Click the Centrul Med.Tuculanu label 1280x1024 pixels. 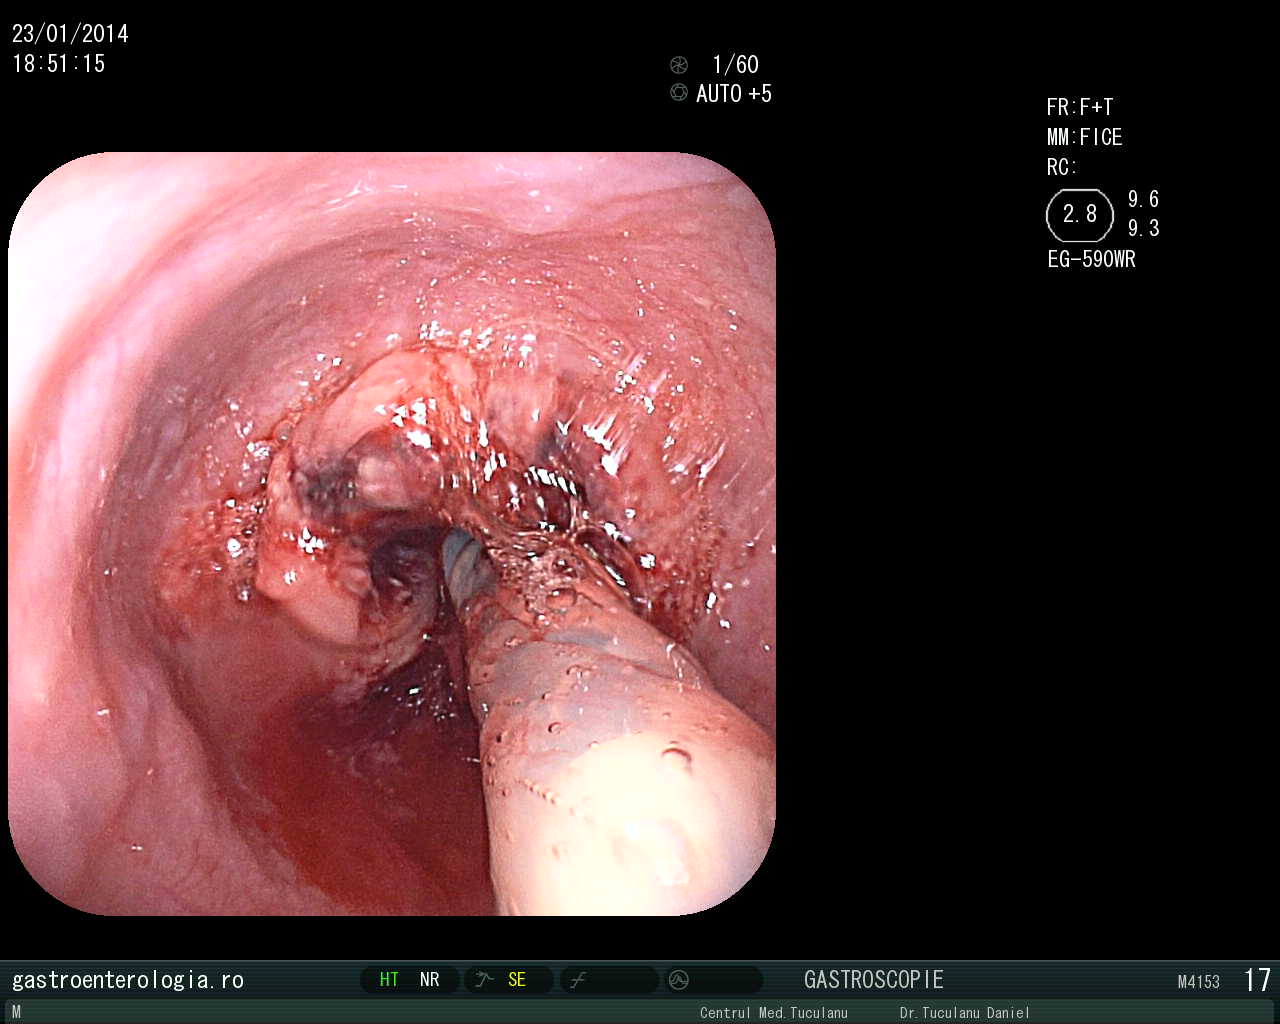(x=774, y=1013)
